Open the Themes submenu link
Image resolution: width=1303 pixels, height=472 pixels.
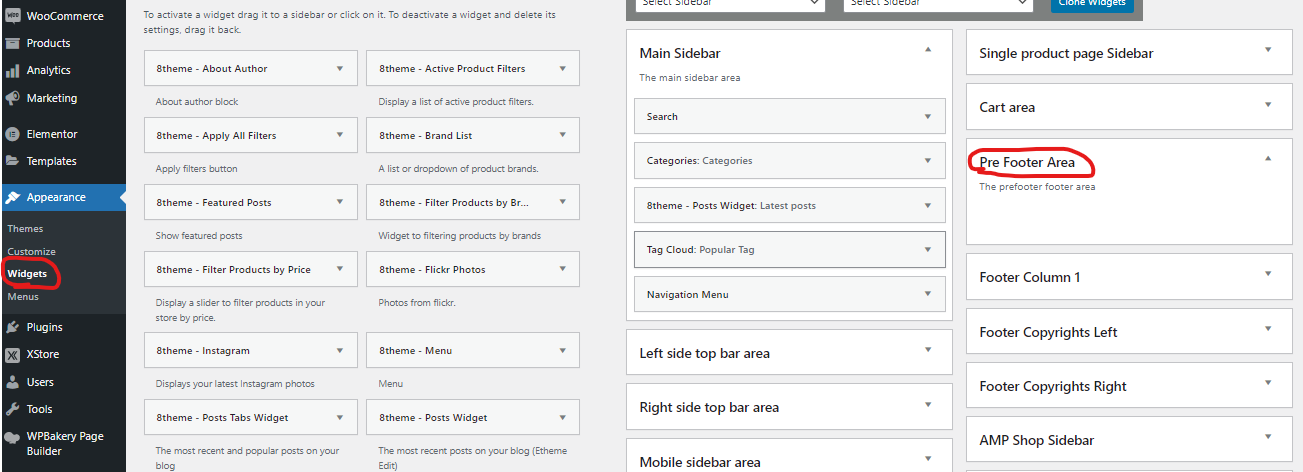[x=25, y=229]
